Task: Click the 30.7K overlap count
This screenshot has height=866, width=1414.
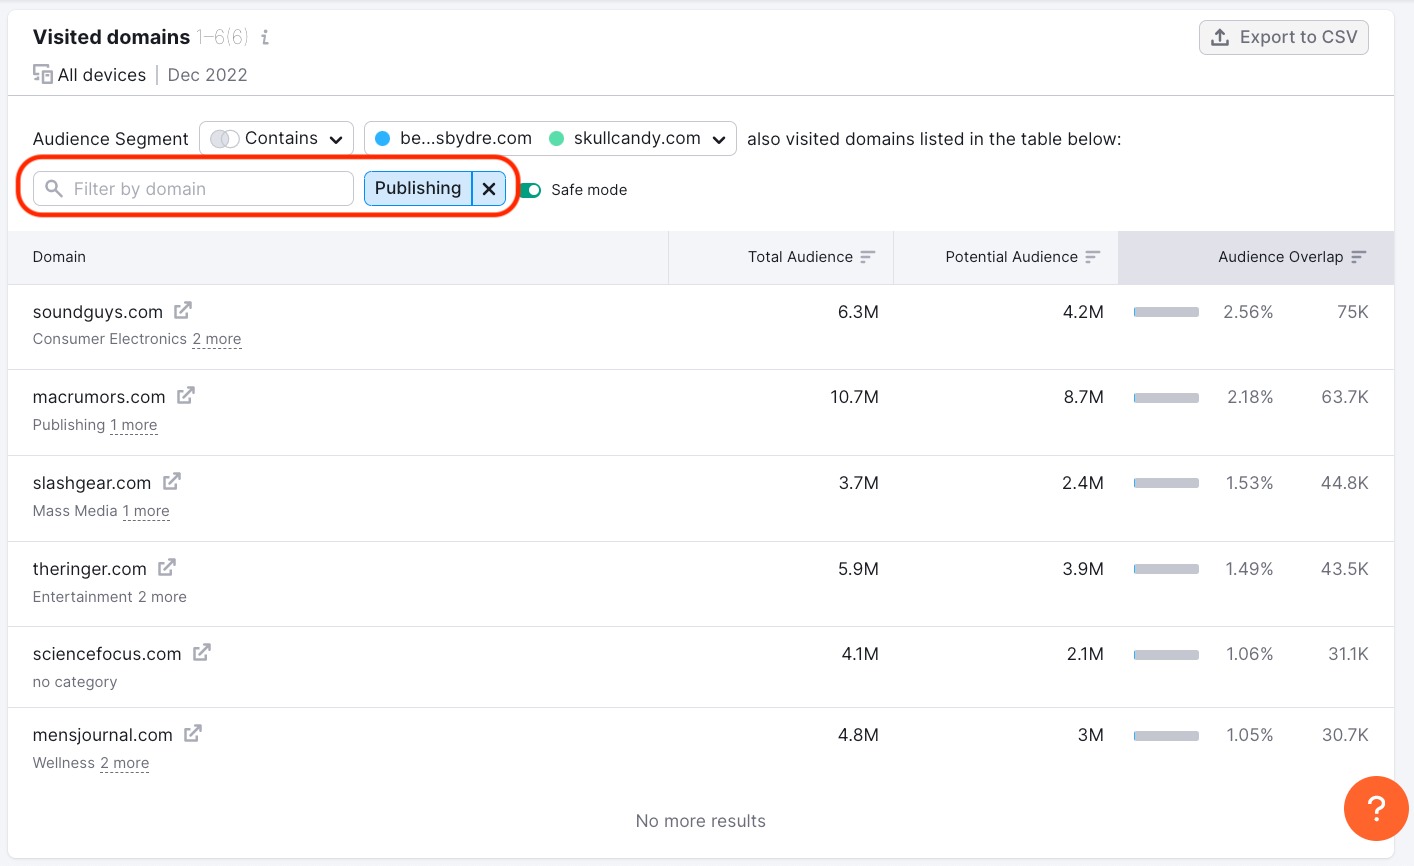Action: 1345,735
